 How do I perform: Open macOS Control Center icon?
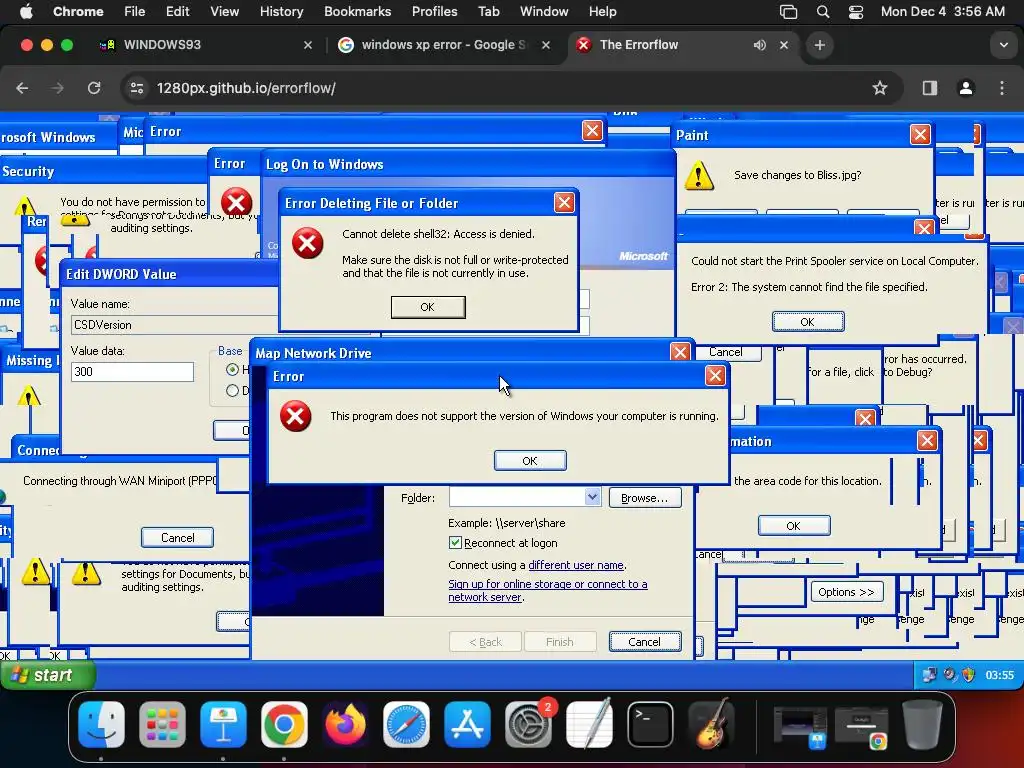click(x=856, y=11)
